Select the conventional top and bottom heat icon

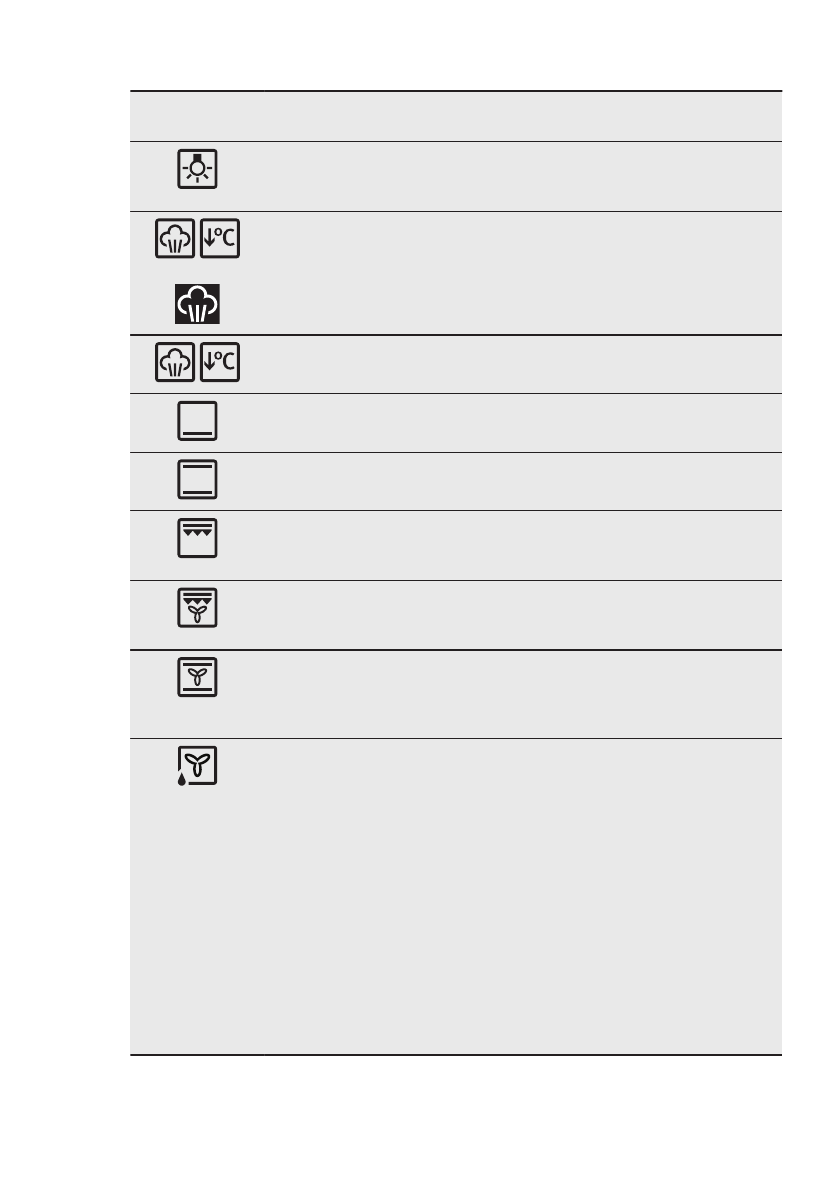pos(198,479)
